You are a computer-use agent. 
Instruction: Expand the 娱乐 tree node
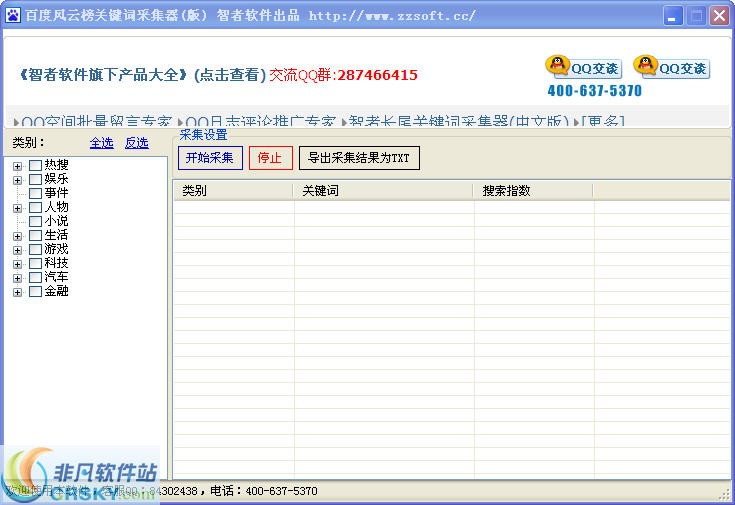click(x=17, y=180)
